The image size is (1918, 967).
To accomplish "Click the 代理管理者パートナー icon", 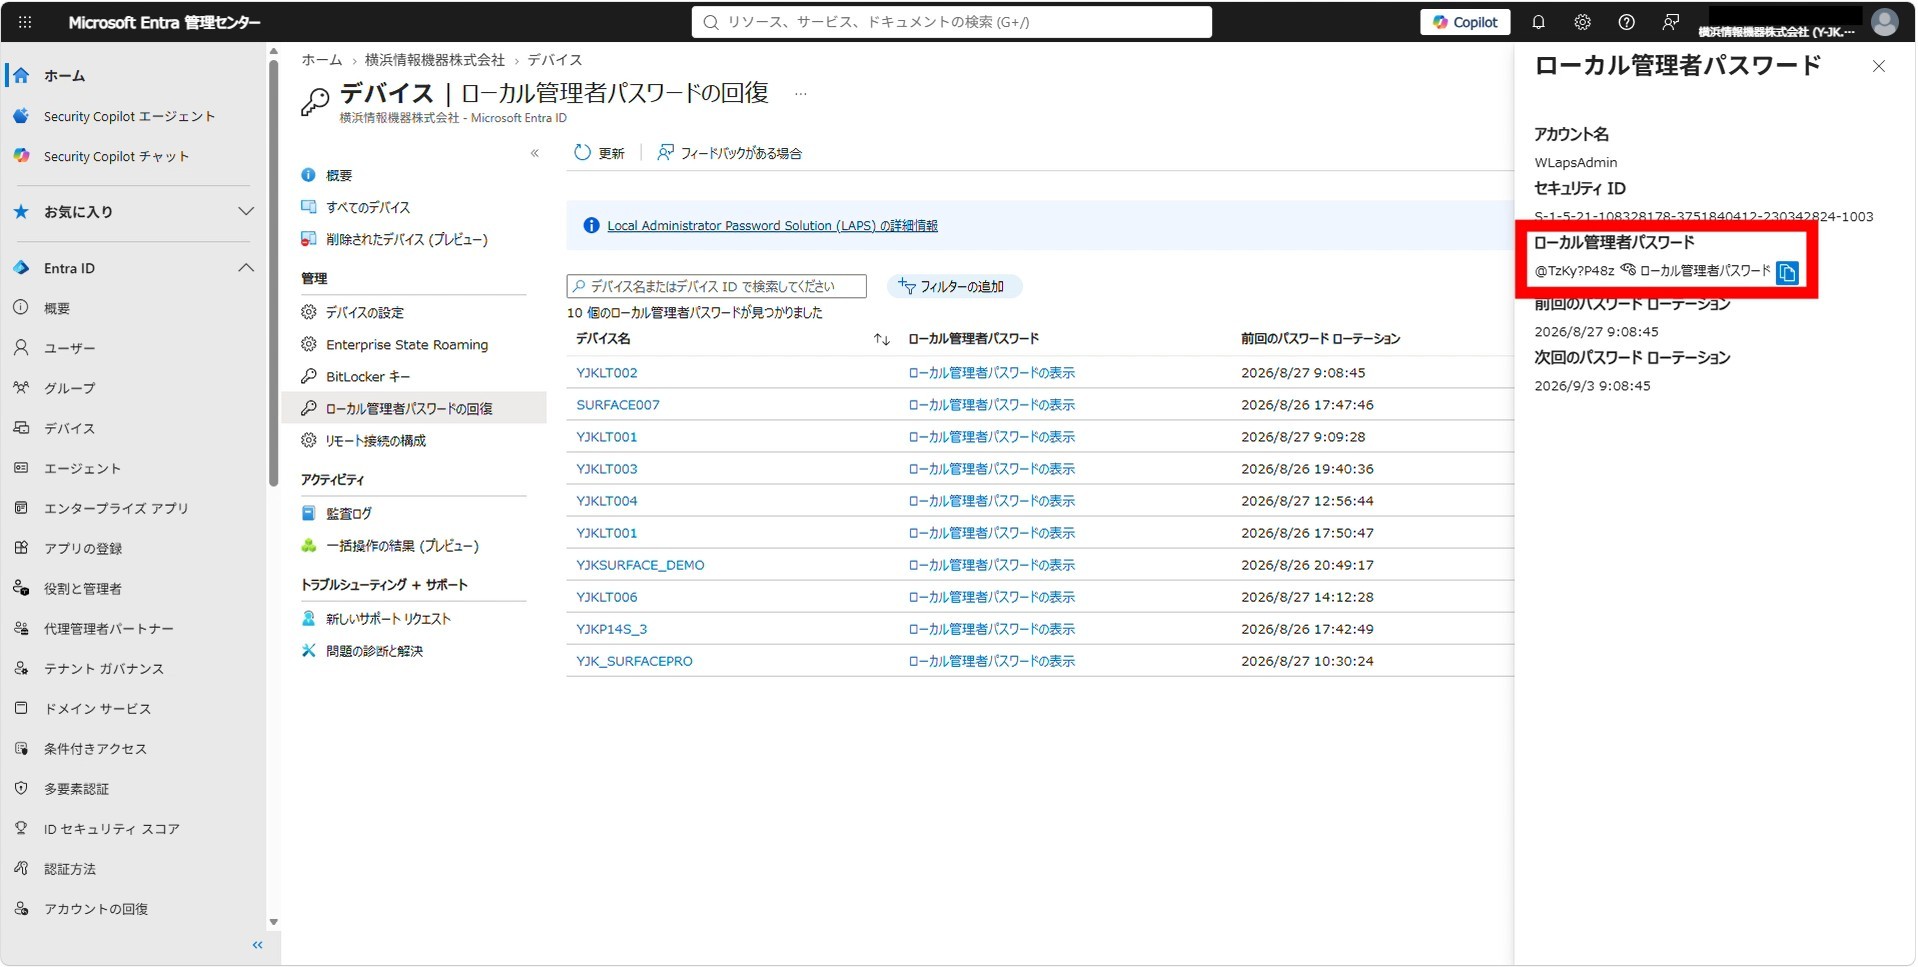I will (x=21, y=628).
